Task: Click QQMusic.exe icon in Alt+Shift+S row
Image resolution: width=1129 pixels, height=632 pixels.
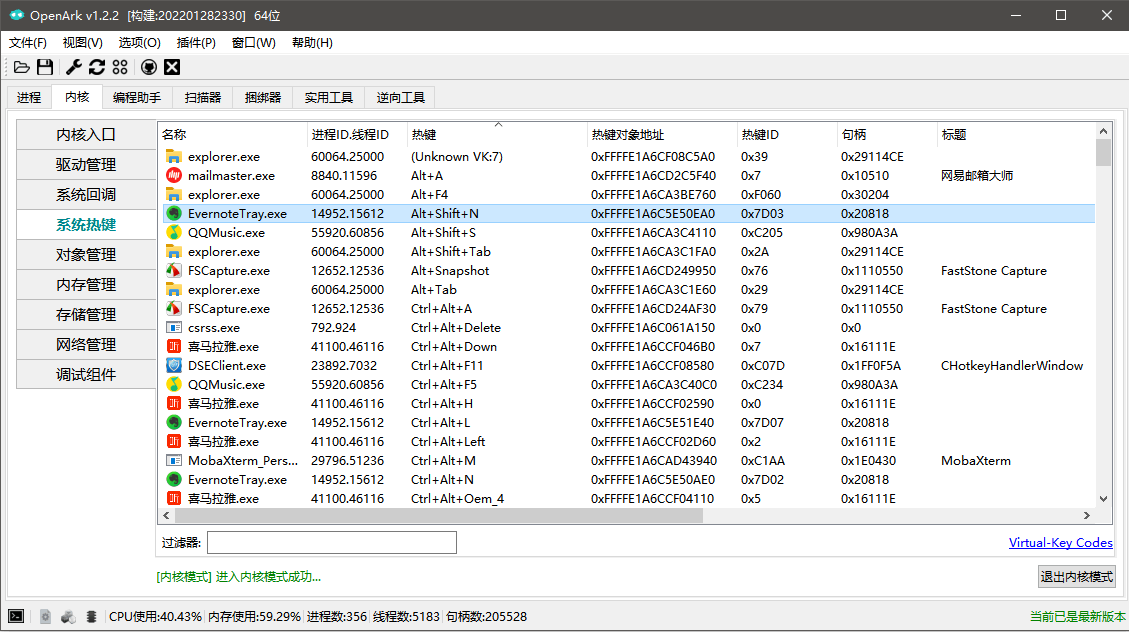Action: pyautogui.click(x=174, y=233)
